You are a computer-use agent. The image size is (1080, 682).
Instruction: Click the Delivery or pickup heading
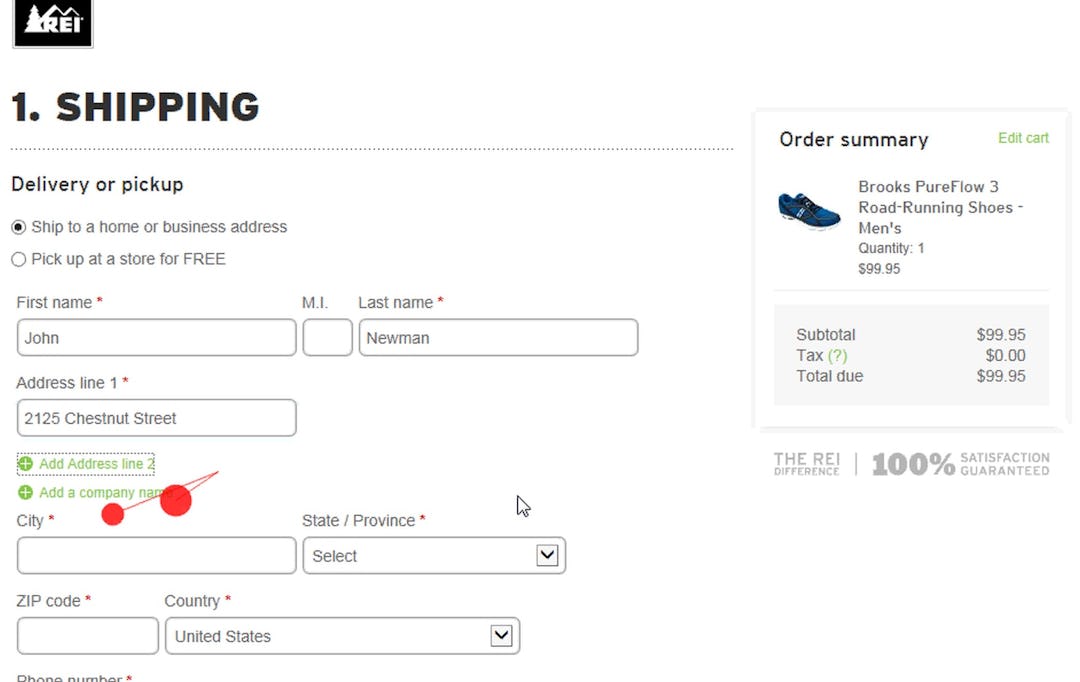(x=96, y=184)
